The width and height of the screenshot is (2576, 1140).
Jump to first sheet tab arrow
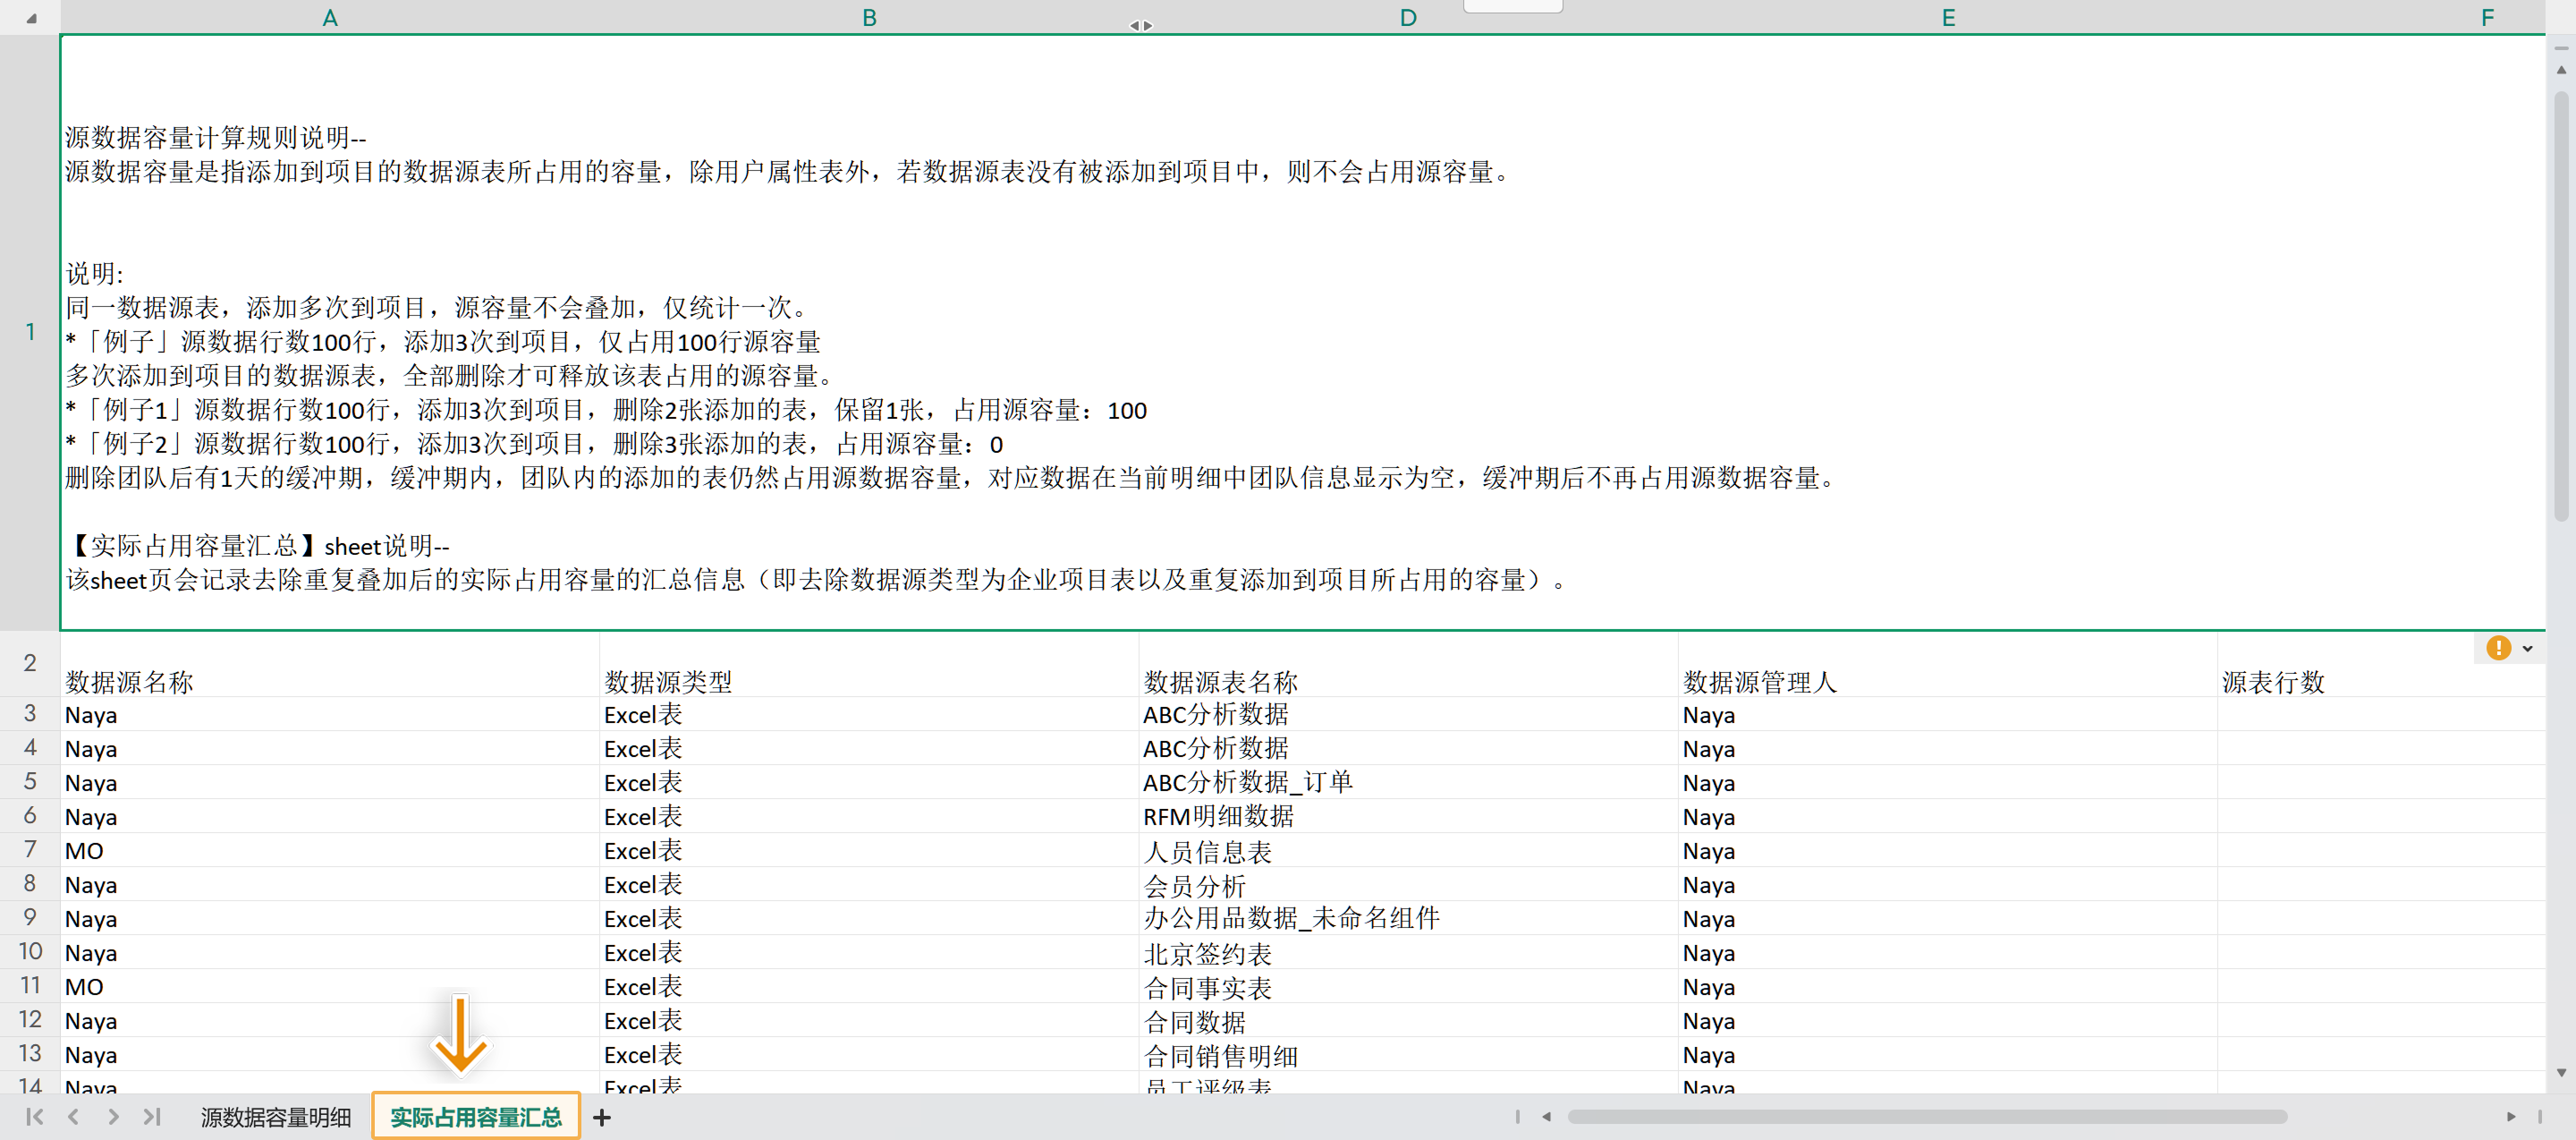[34, 1117]
